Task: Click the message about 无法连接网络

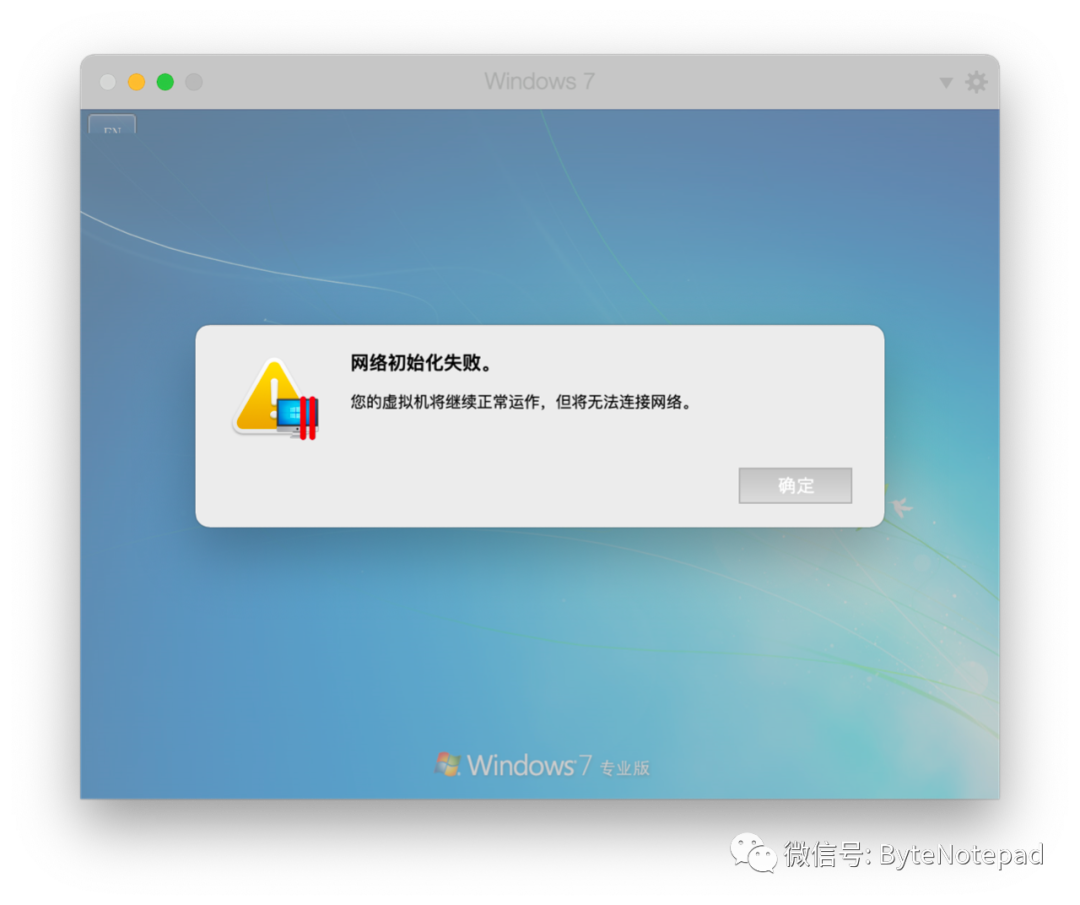Action: (x=521, y=402)
